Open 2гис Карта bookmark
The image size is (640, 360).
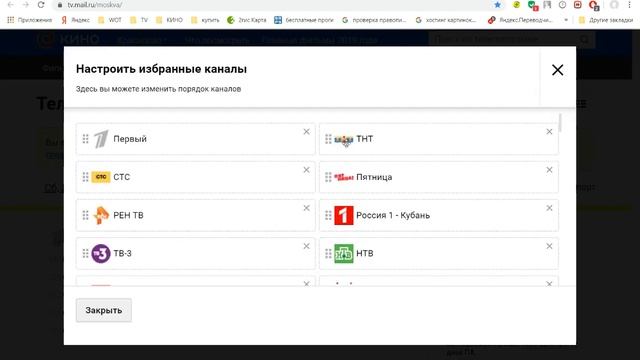[247, 20]
